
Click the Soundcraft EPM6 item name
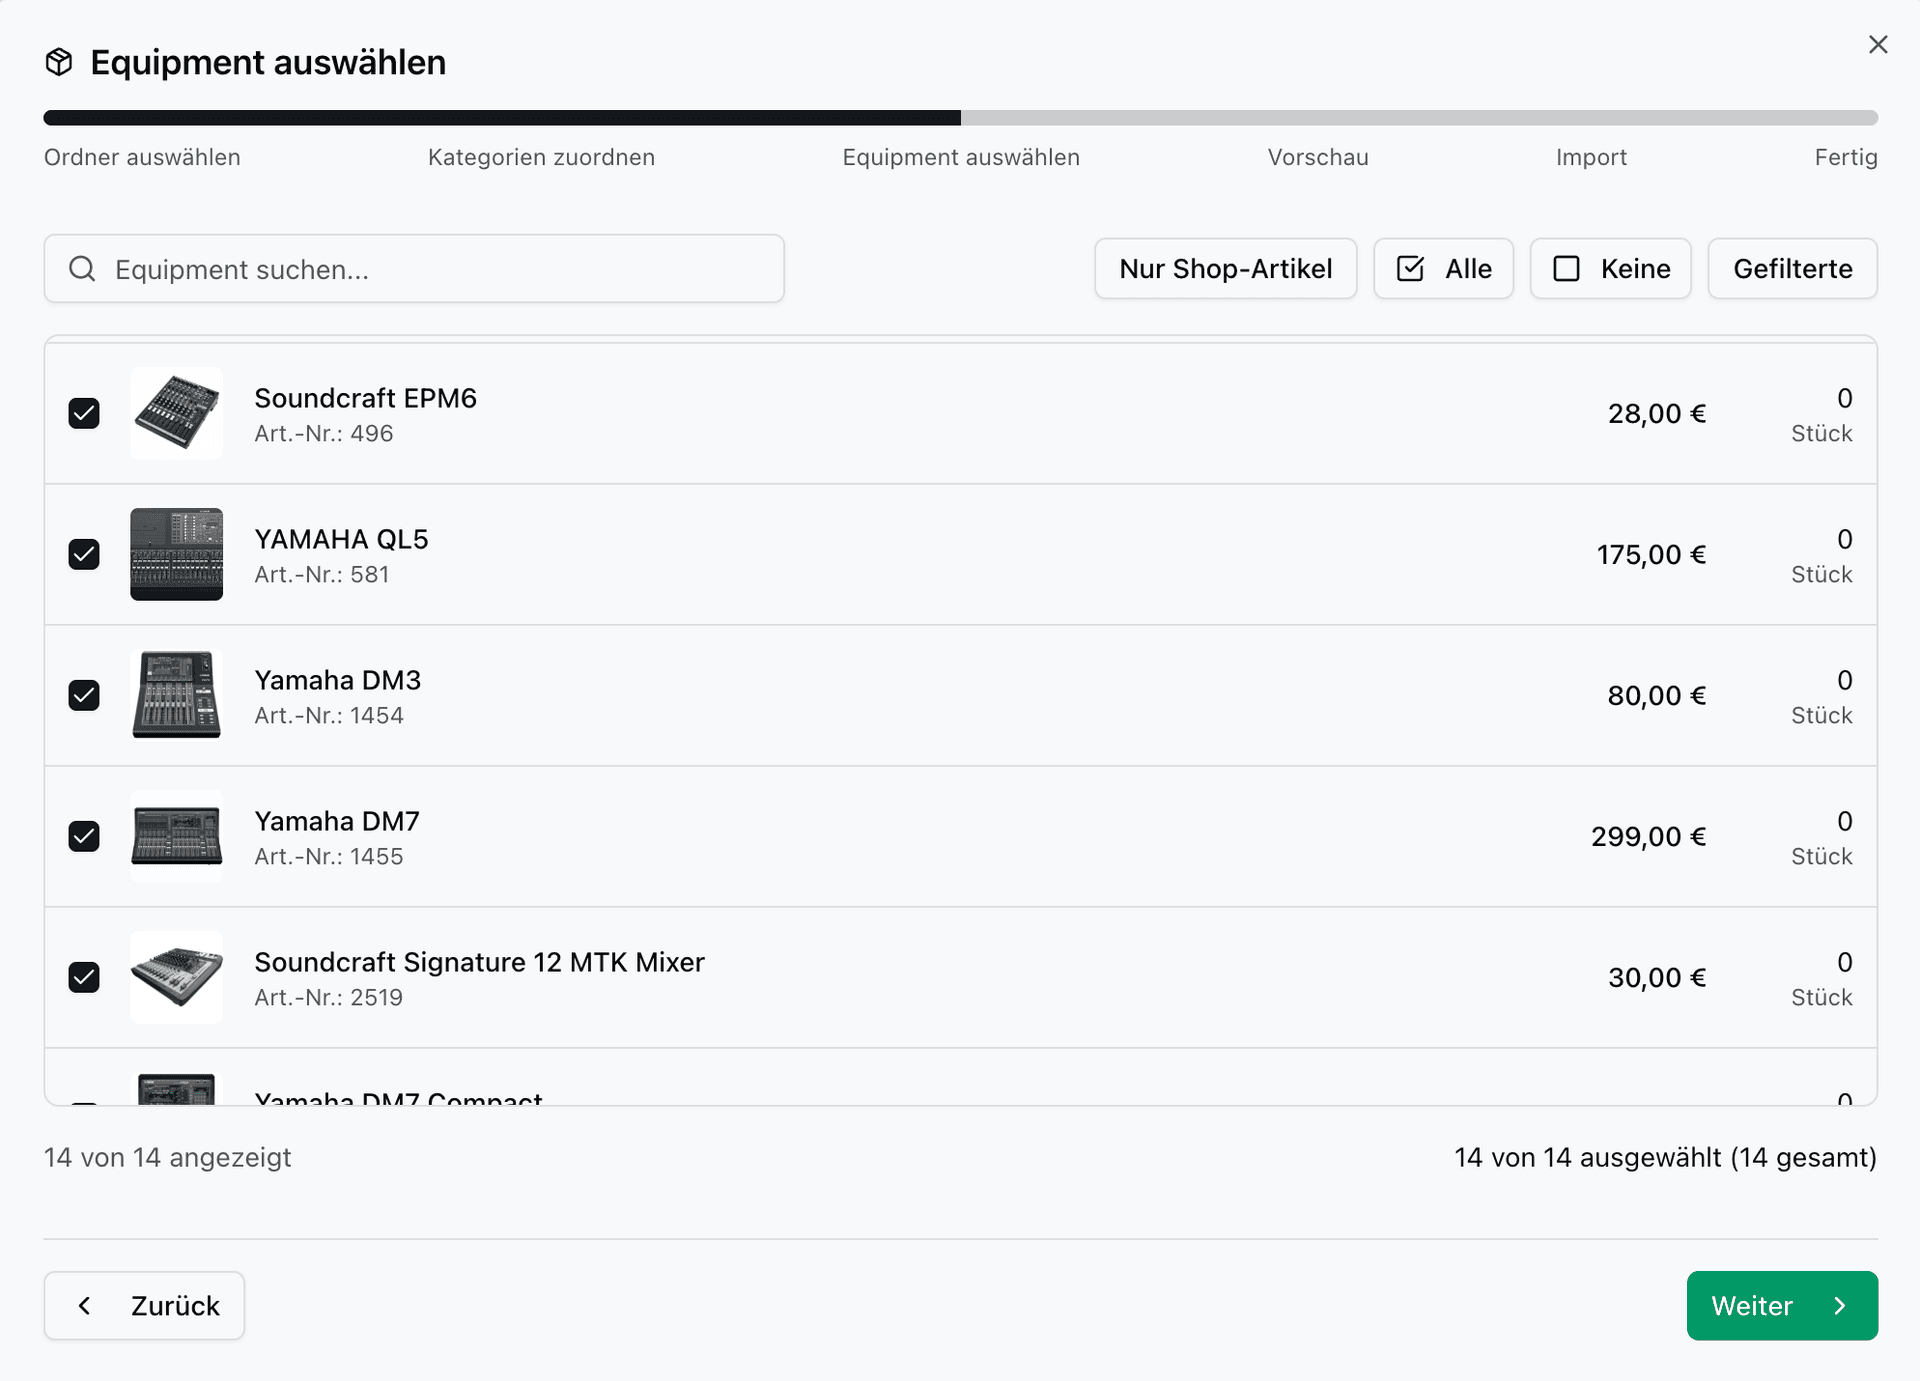pyautogui.click(x=365, y=398)
